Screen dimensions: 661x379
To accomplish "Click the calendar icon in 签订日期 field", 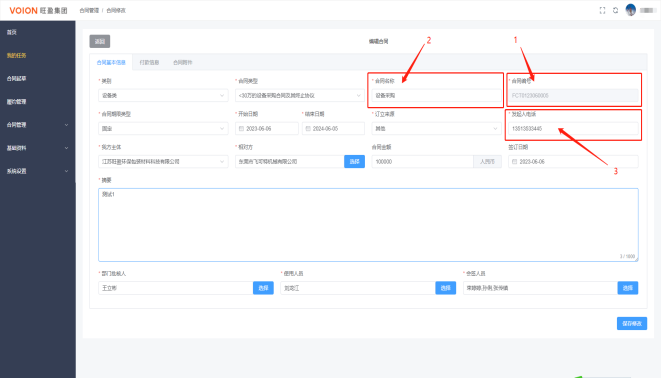I will (x=514, y=162).
